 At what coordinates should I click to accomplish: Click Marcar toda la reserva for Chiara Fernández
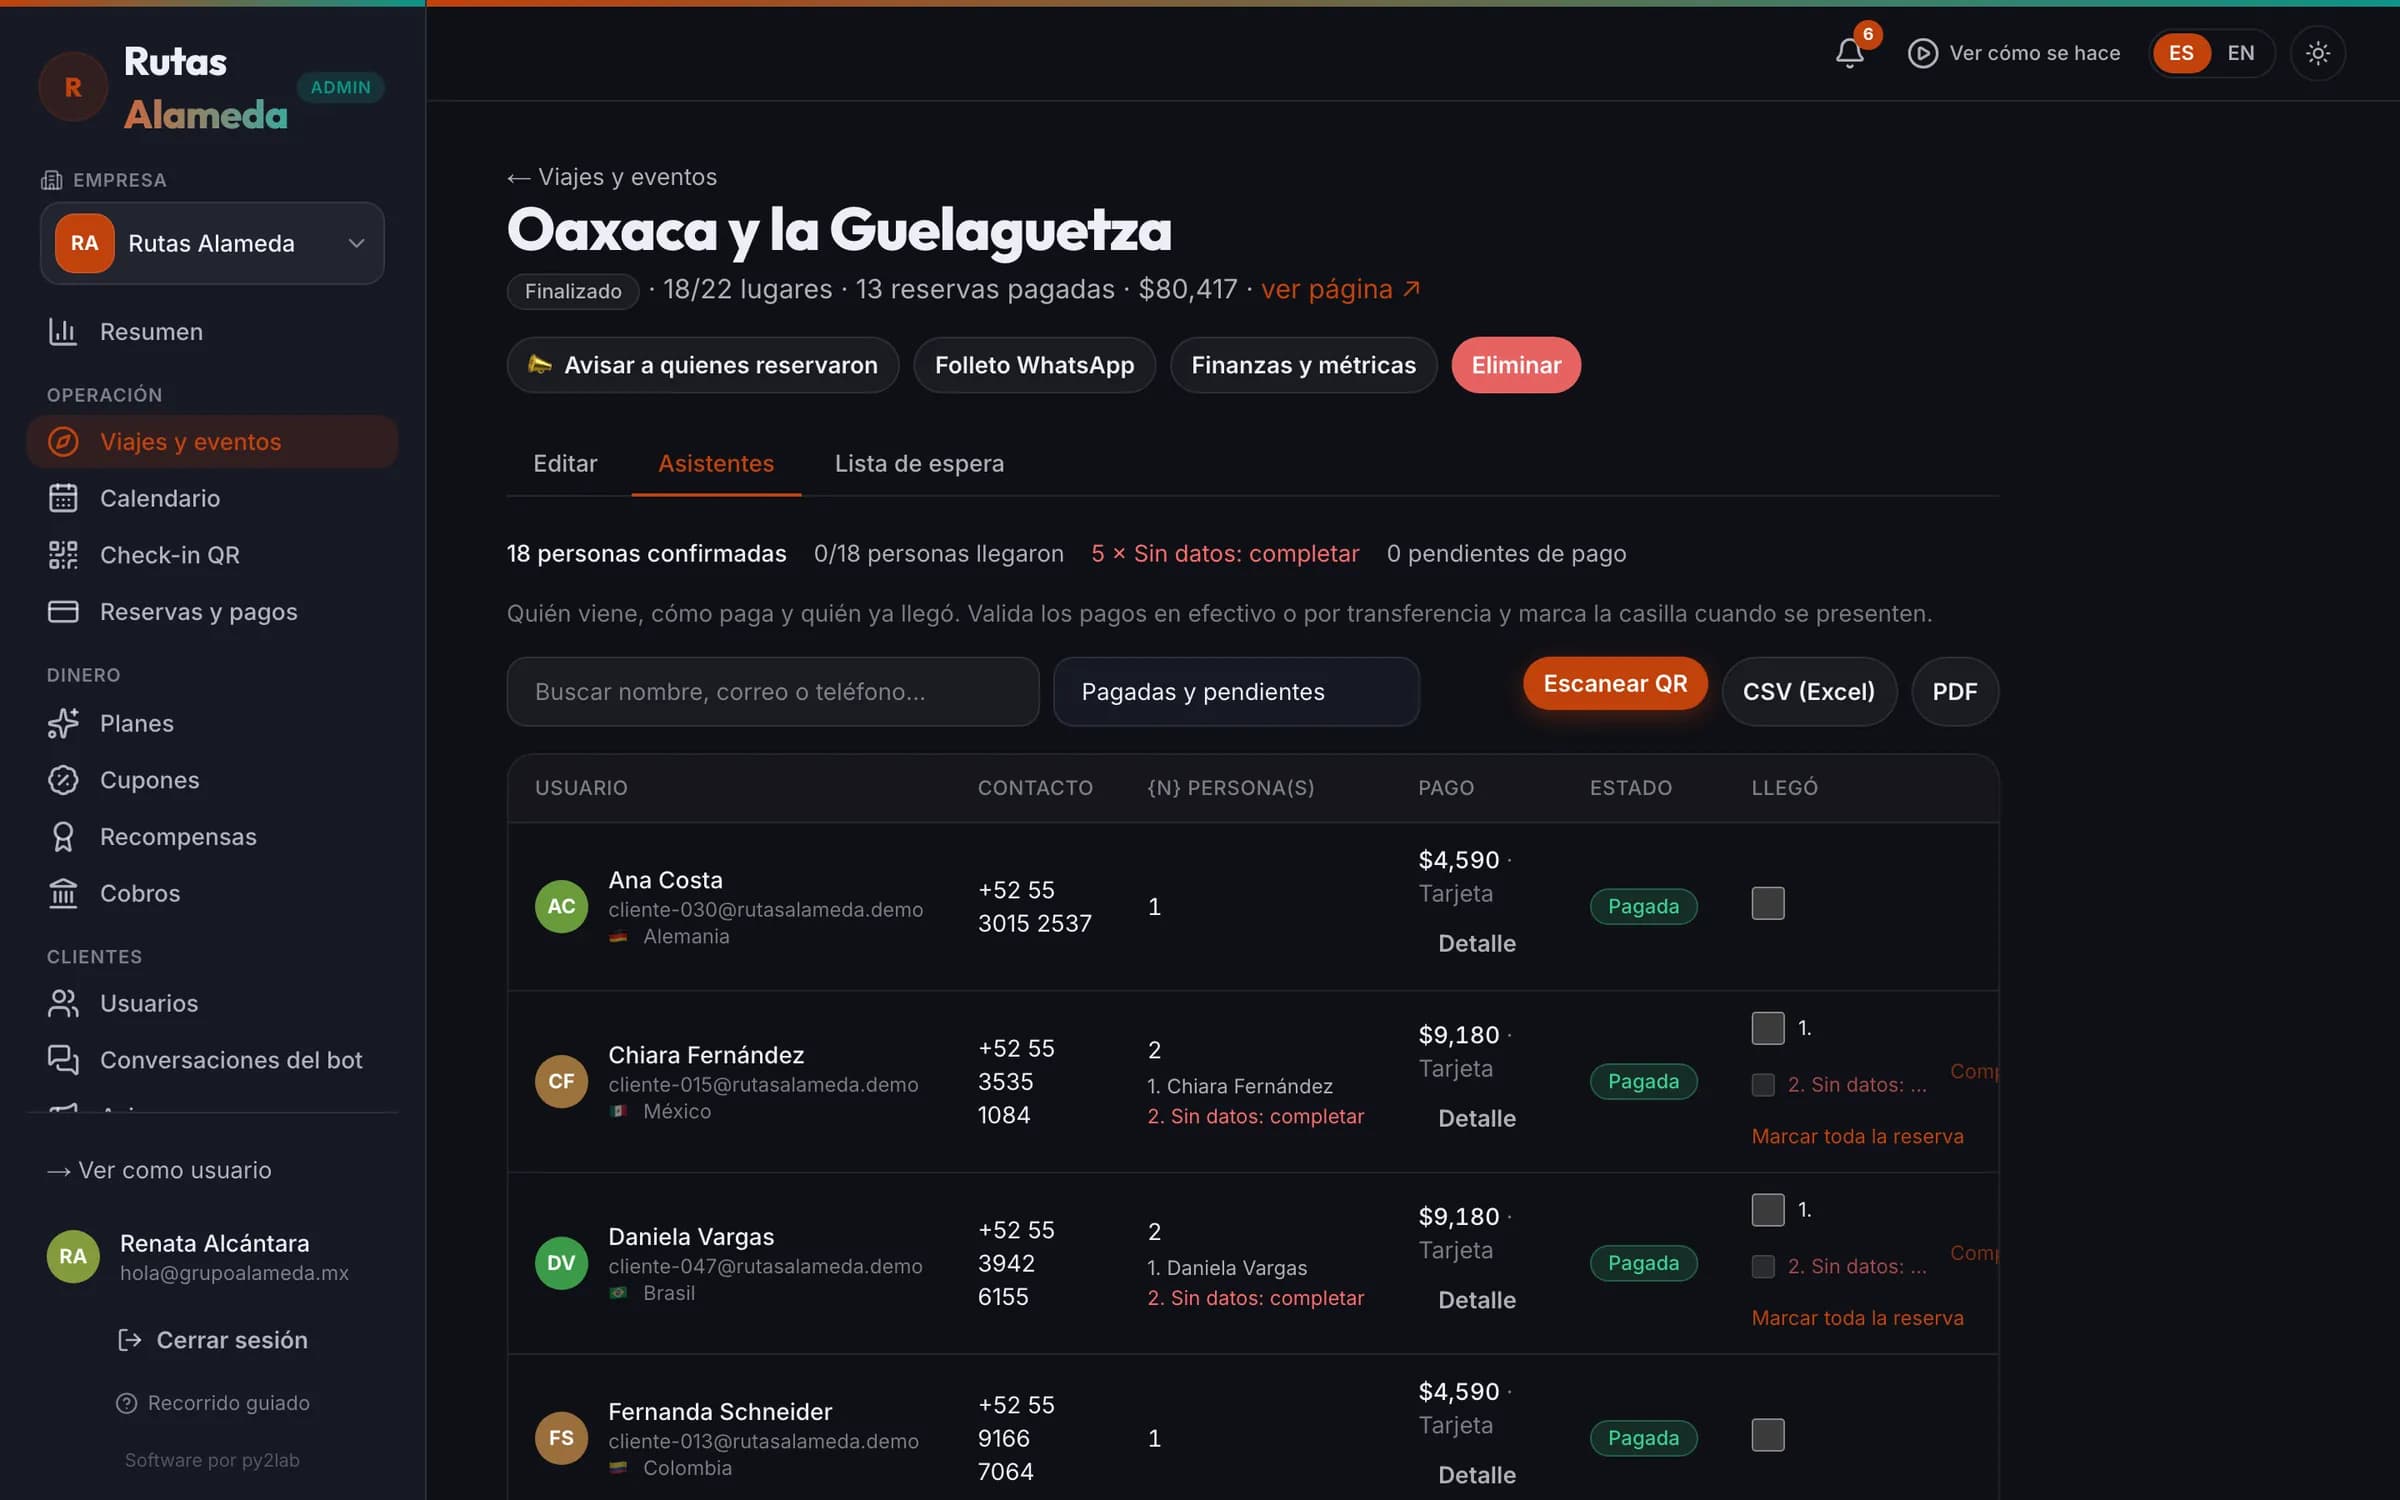[1857, 1136]
